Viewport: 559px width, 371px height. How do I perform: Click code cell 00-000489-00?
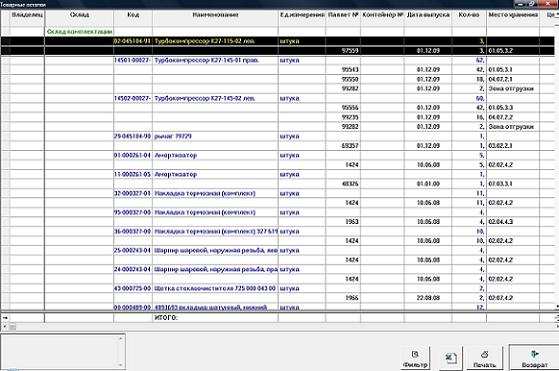133,307
